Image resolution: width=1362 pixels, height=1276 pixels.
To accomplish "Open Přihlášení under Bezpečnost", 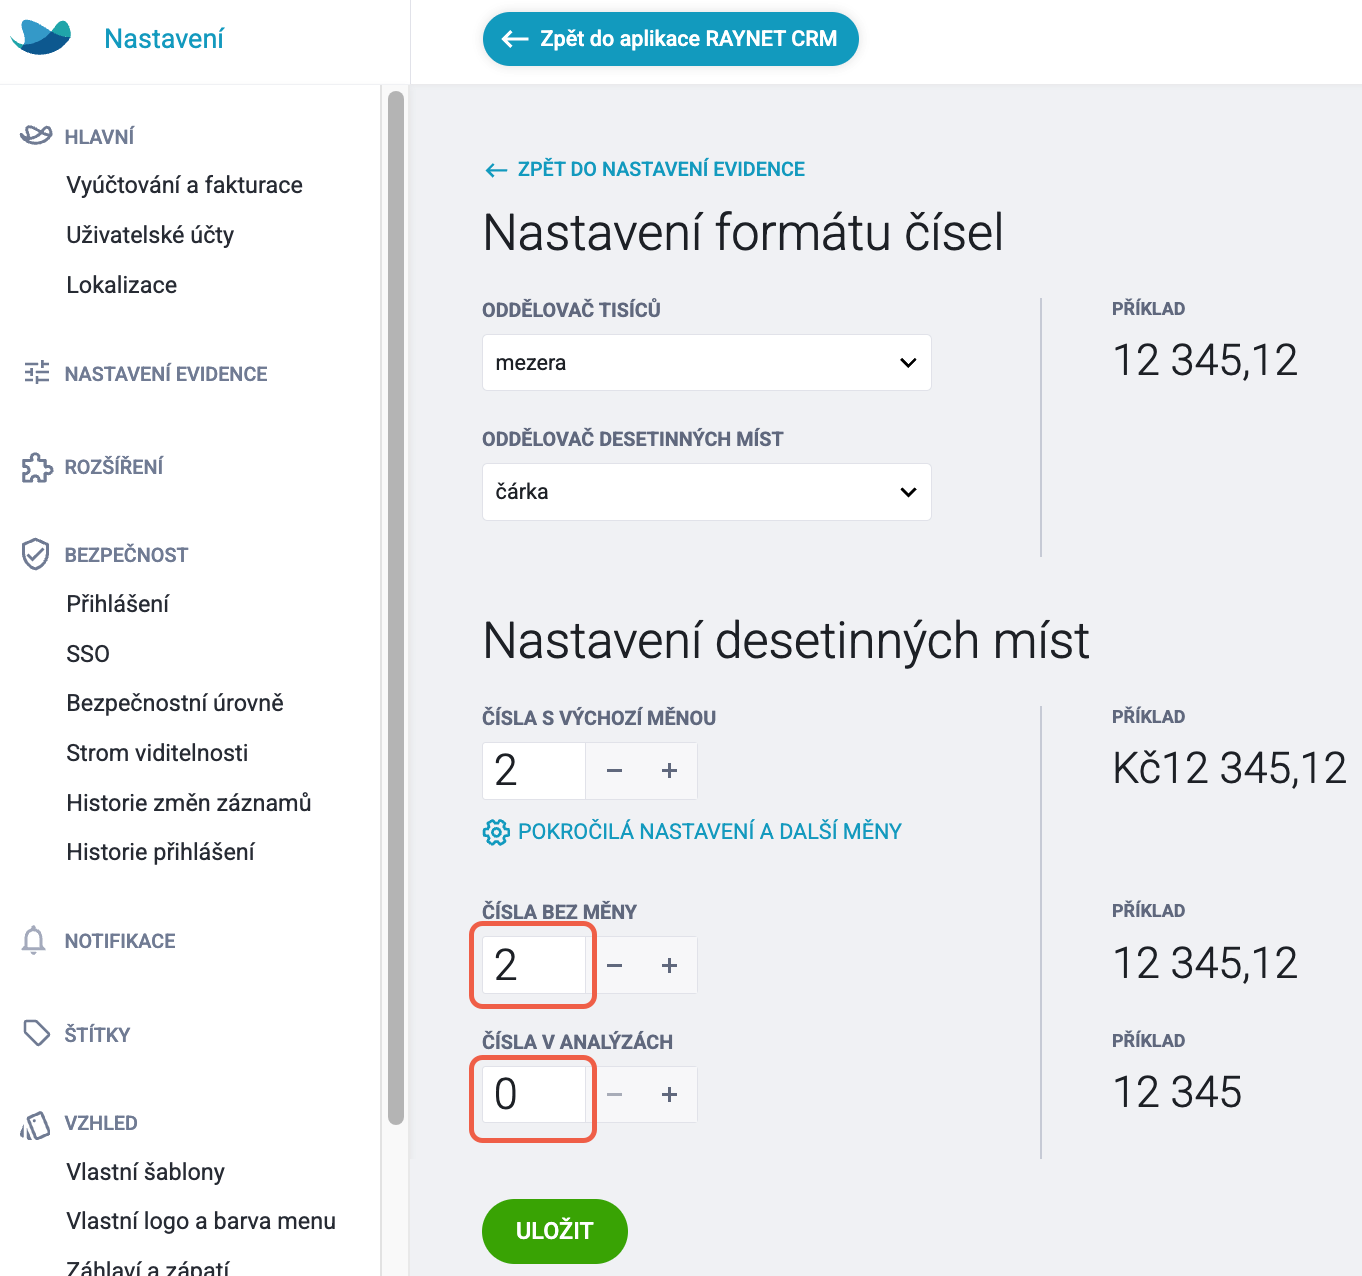I will click(x=118, y=604).
